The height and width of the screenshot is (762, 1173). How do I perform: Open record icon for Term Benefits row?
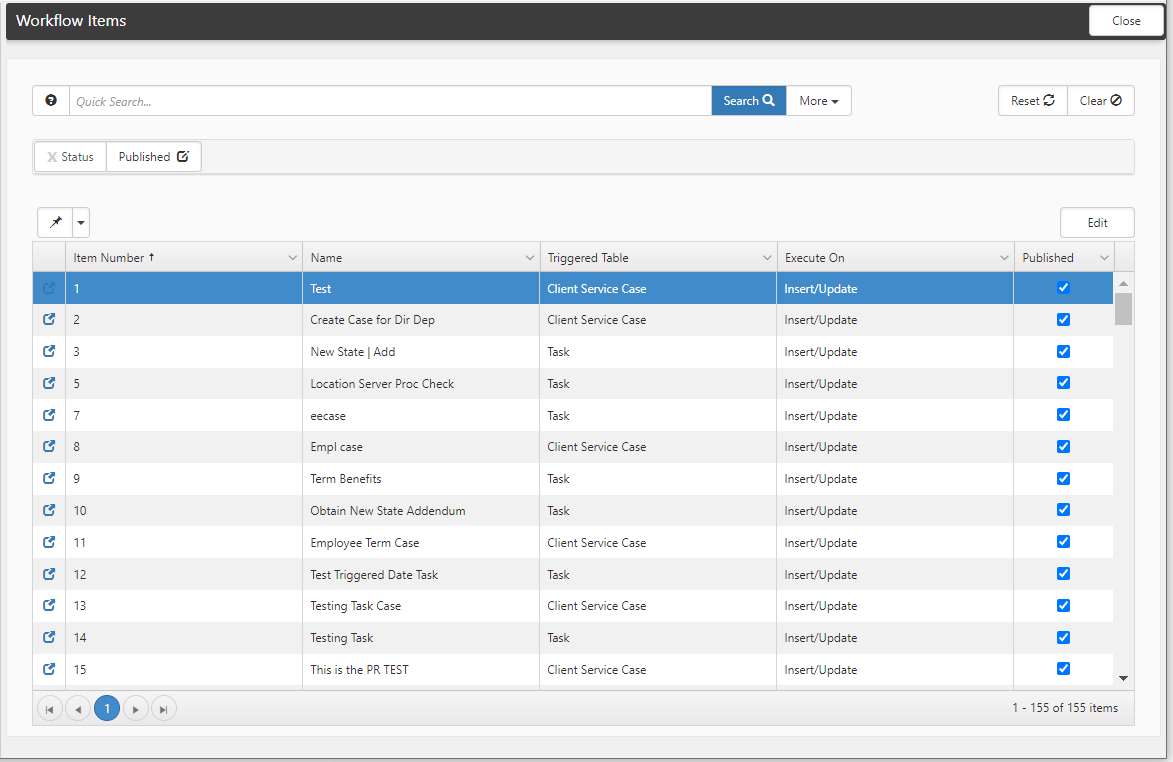coord(49,479)
